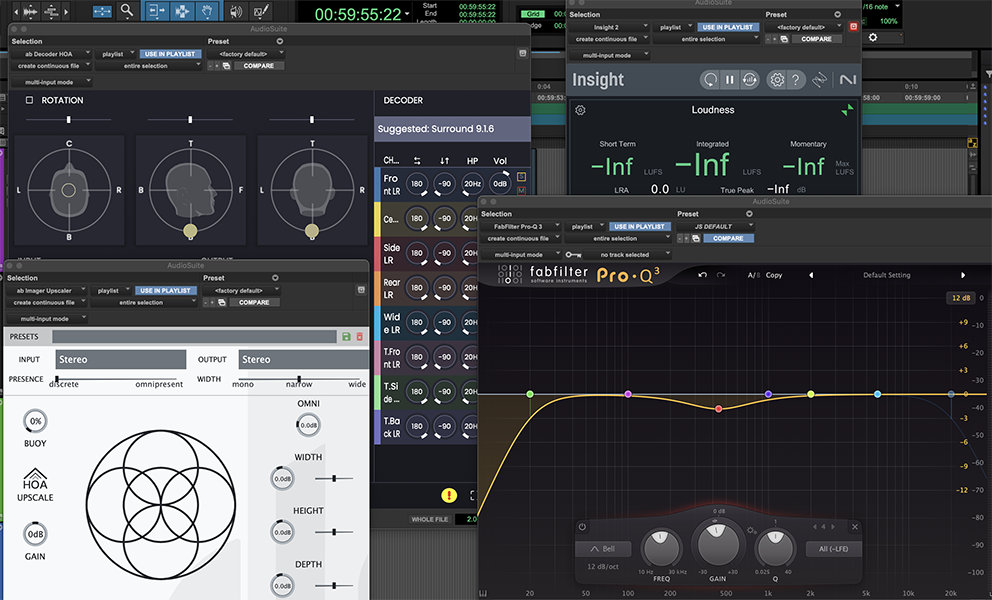Click COMPARE in Insight 2 window
Viewport: 992px width, 600px height.
817,39
